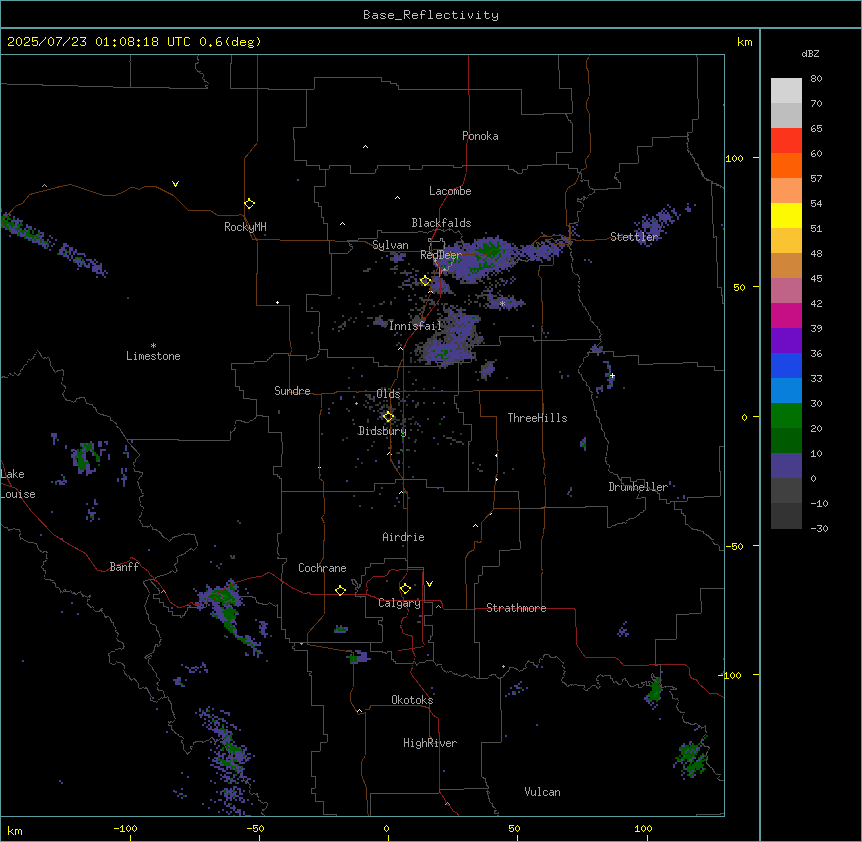Click the white-gray 80-70 dBZ legend swatch
The width and height of the screenshot is (862, 842).
click(x=786, y=91)
